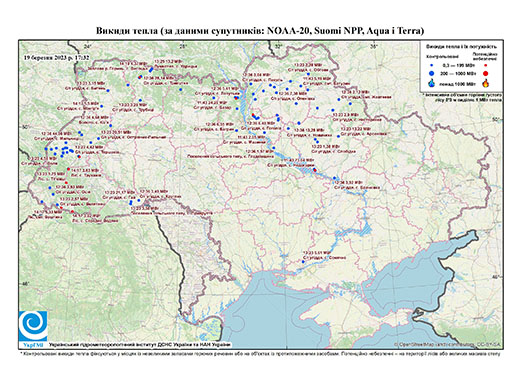The height and width of the screenshot is (368, 520).
Task: Click the 36° longitude label on top edge
Action: coord(374,46)
